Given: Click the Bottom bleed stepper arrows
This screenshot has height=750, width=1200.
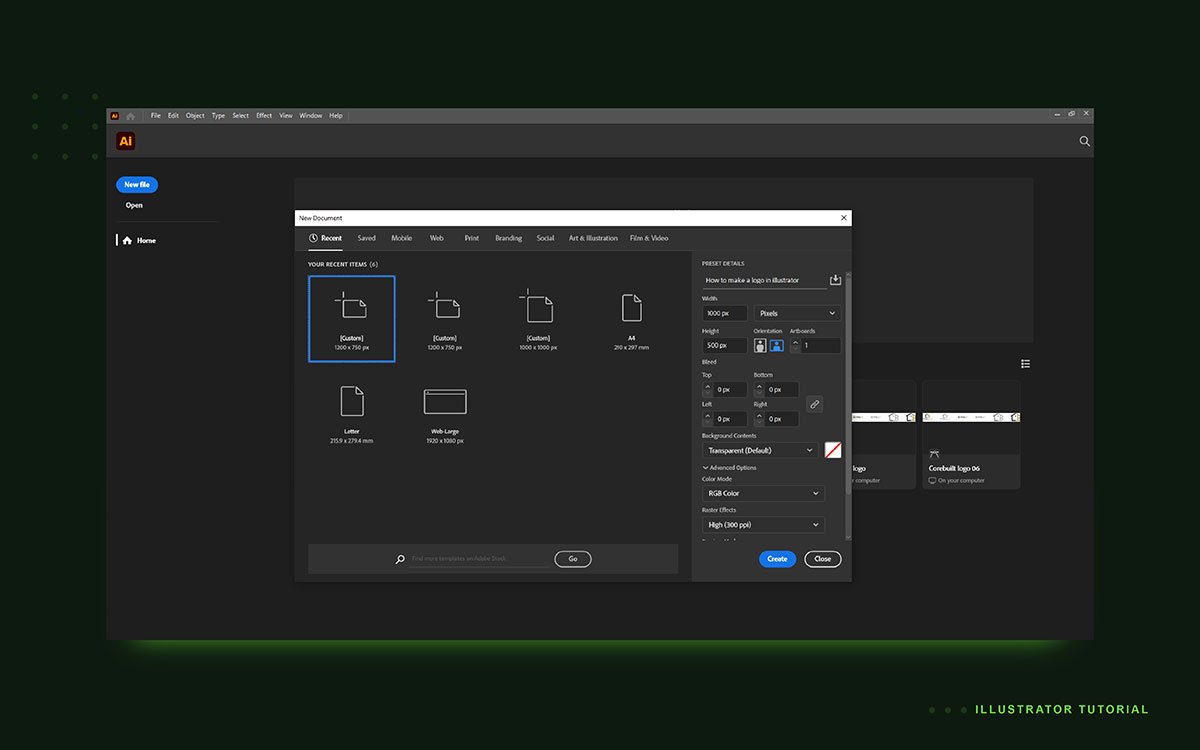Looking at the screenshot, I should tap(760, 389).
